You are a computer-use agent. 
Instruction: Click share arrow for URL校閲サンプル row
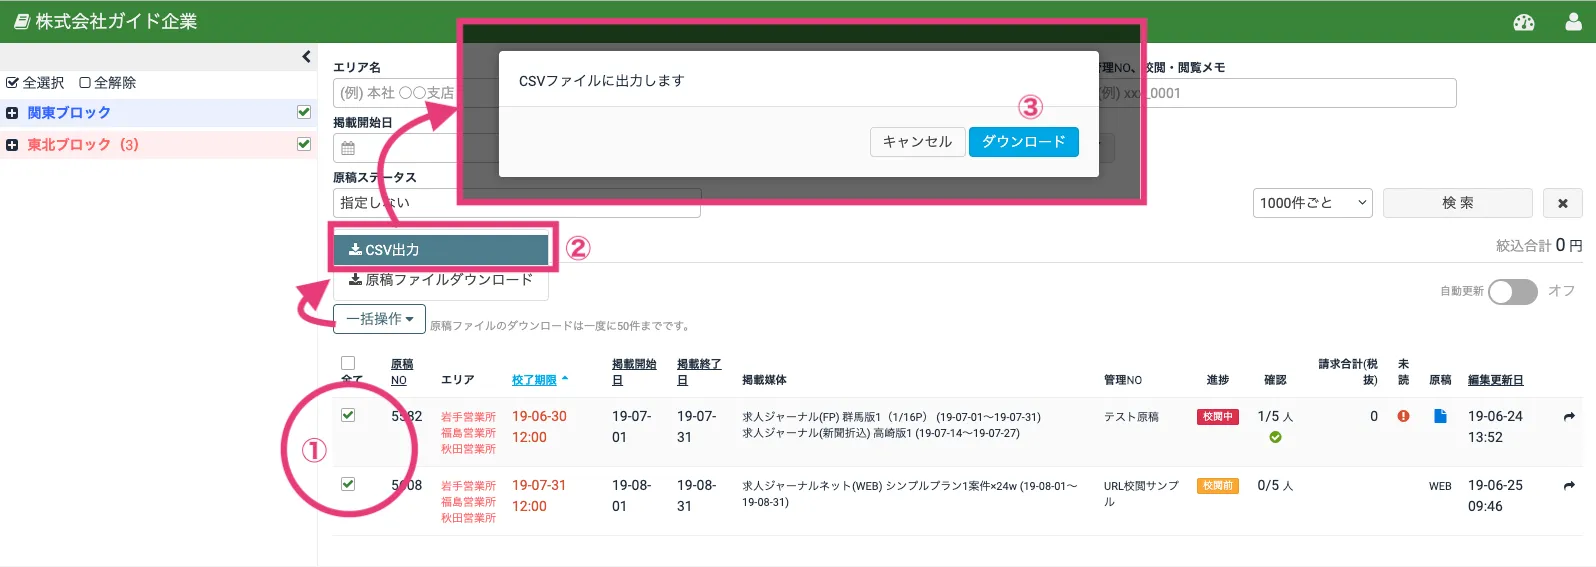[1569, 486]
